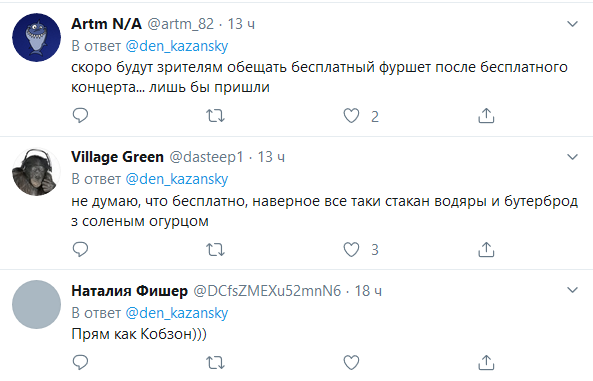Open the chevron menu on Наталия Фишер tweet
Viewport: 593px width, 381px height.
pyautogui.click(x=573, y=290)
